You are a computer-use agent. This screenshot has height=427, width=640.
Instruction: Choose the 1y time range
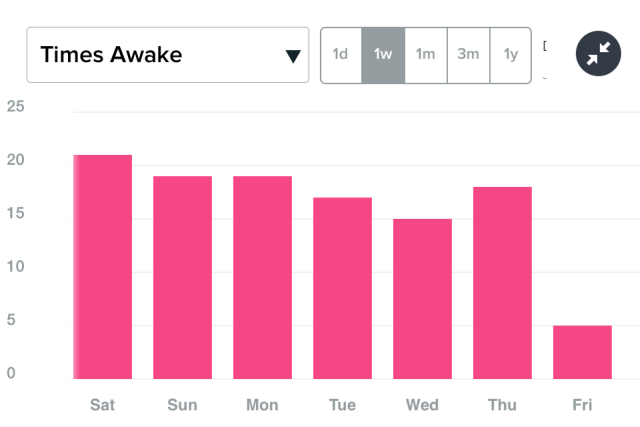511,55
